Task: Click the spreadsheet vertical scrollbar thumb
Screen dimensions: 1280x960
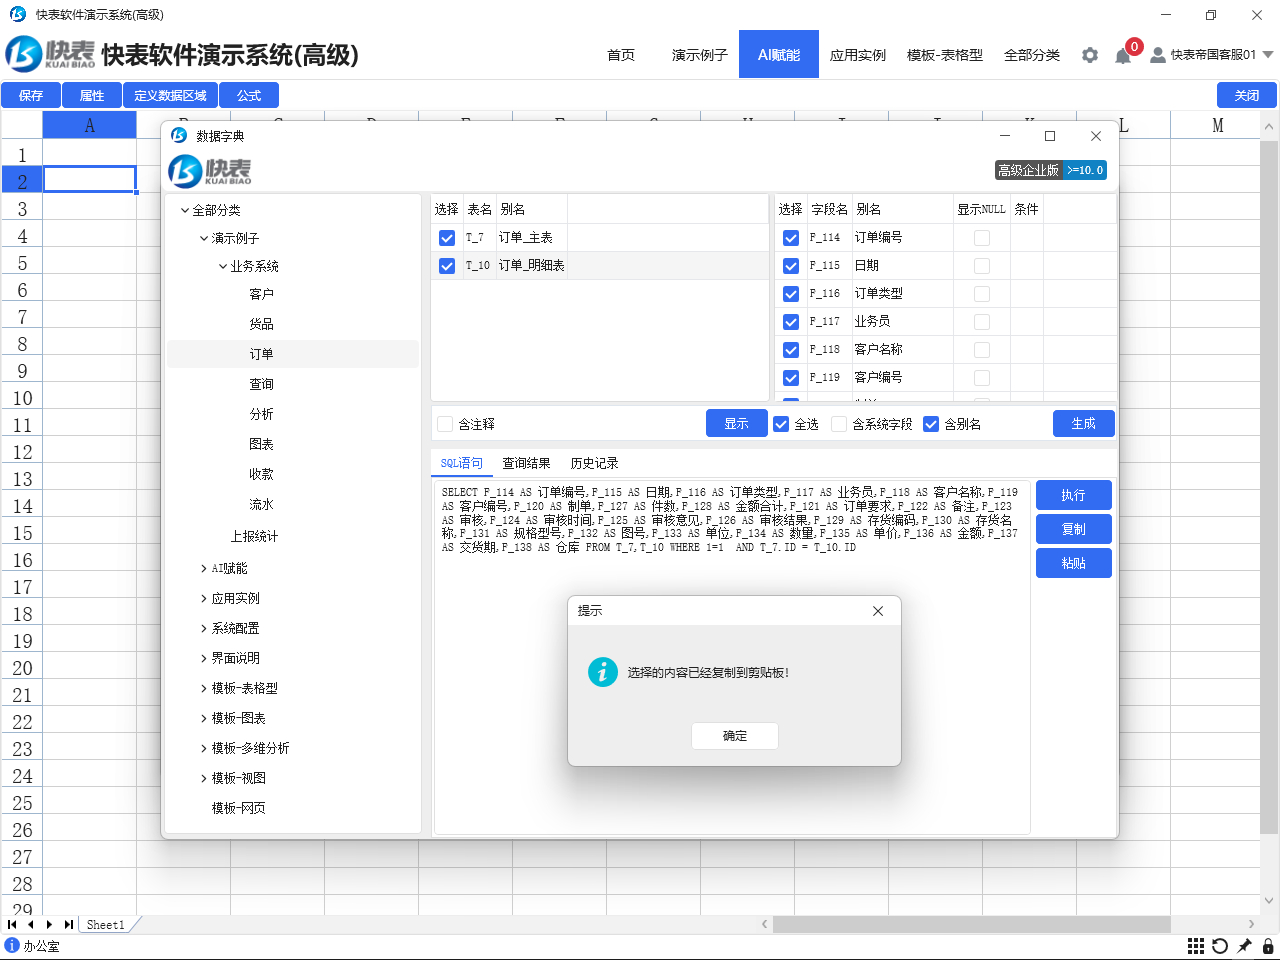Action: click(1269, 487)
